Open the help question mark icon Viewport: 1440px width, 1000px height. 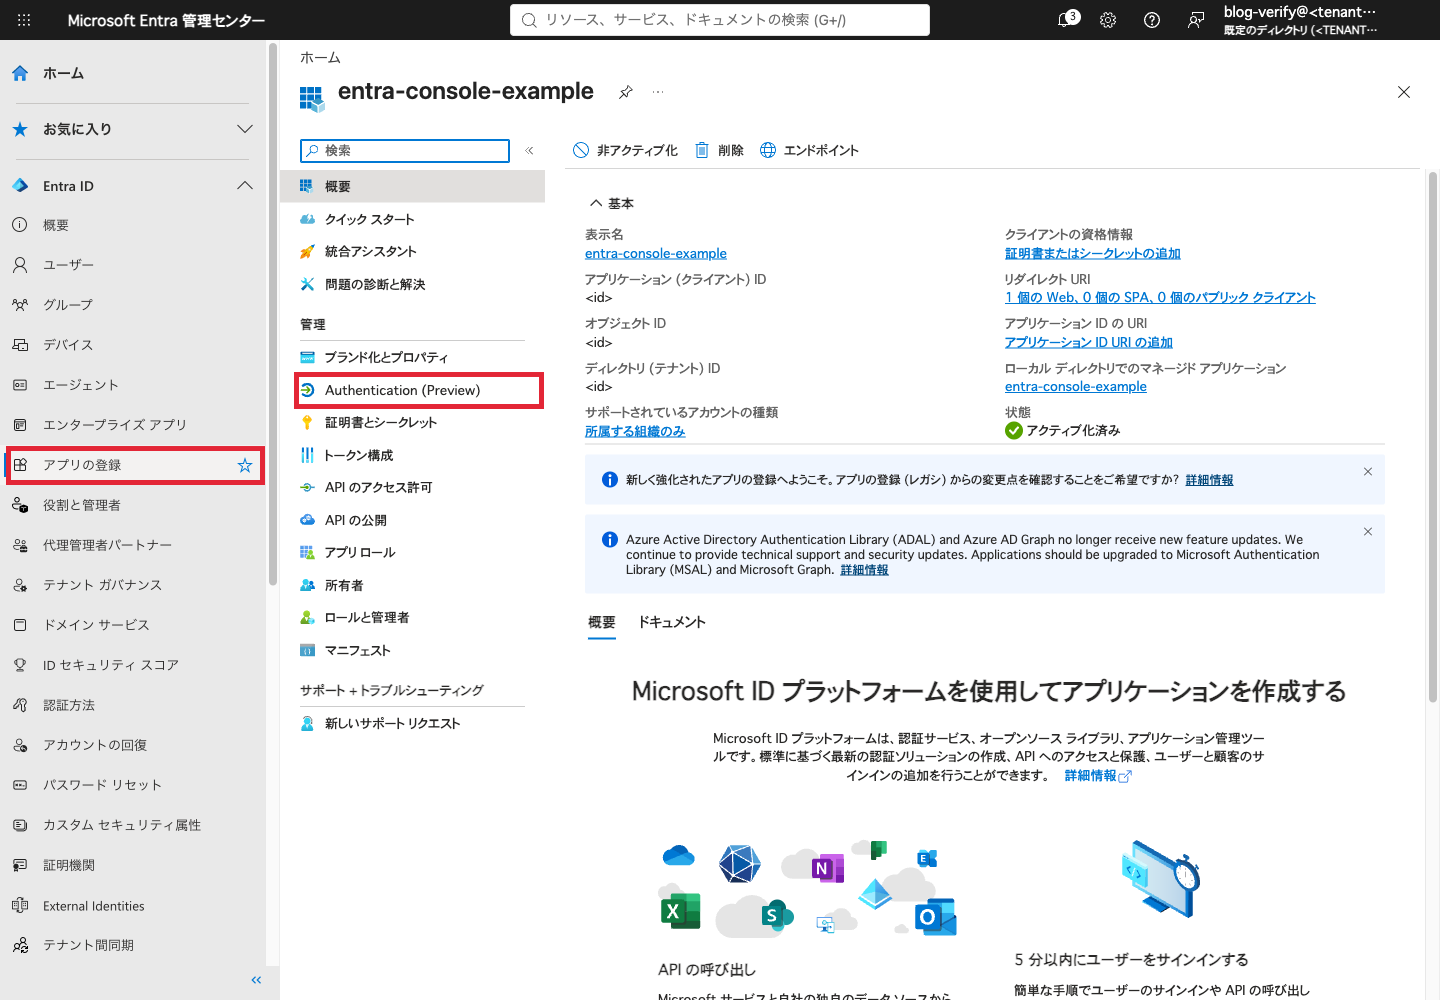point(1152,20)
